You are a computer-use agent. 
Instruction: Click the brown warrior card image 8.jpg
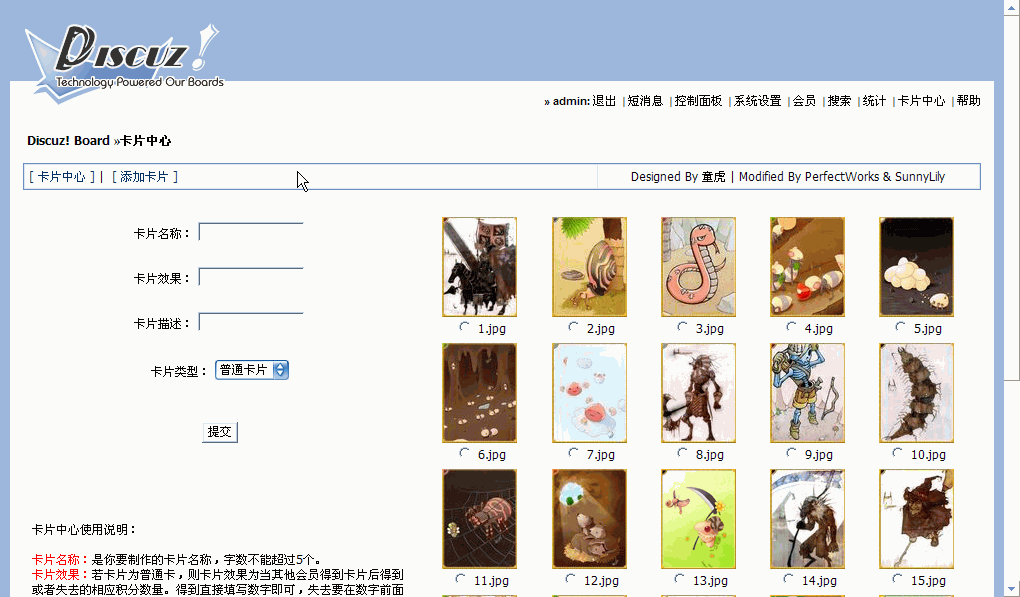point(698,393)
